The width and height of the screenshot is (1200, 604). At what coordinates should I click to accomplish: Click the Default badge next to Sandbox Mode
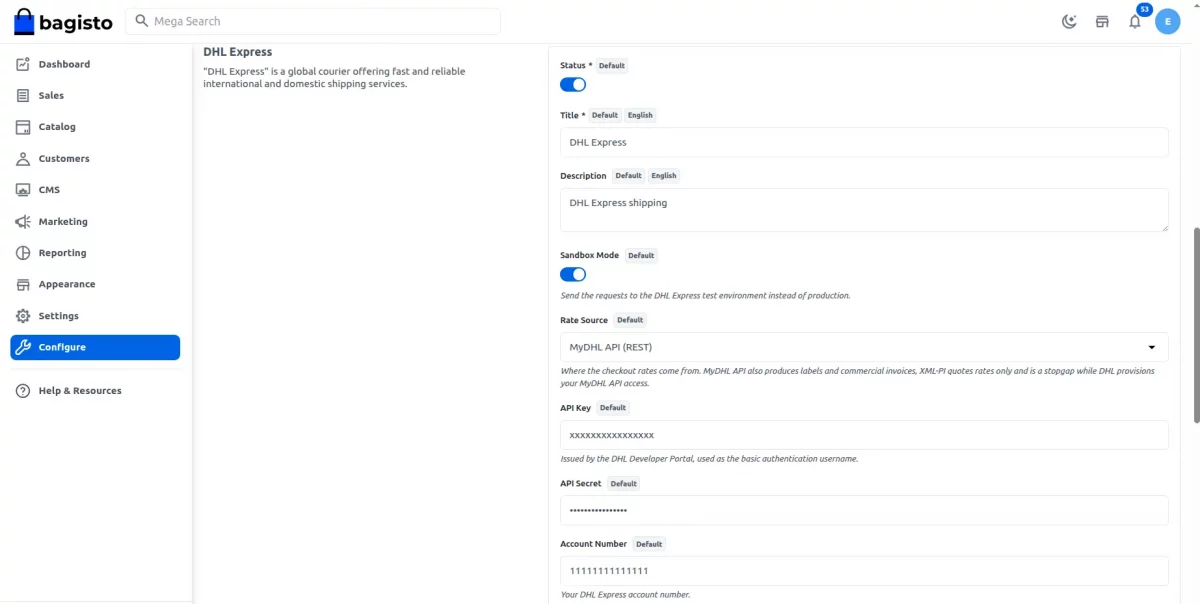click(641, 256)
